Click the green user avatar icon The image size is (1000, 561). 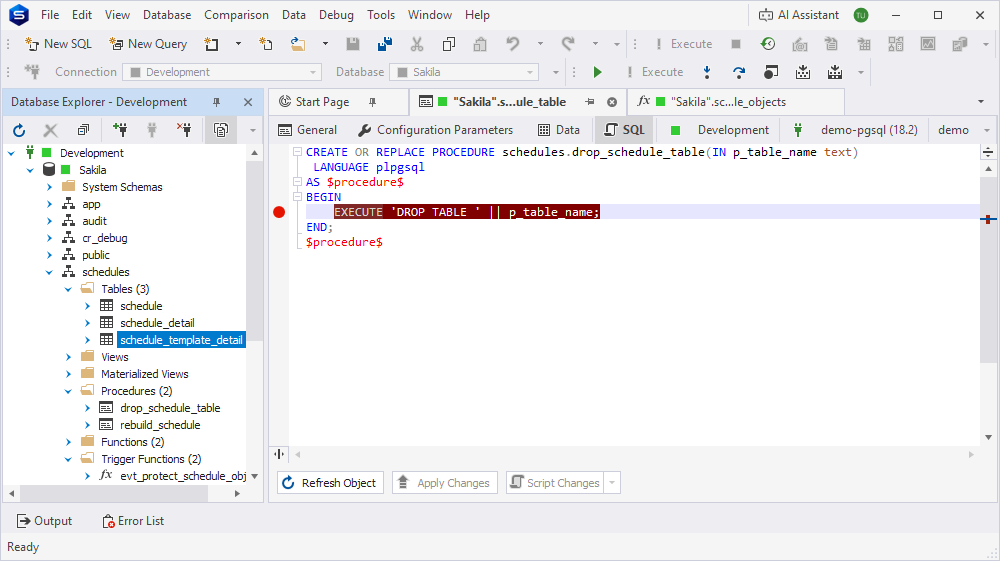coord(861,15)
